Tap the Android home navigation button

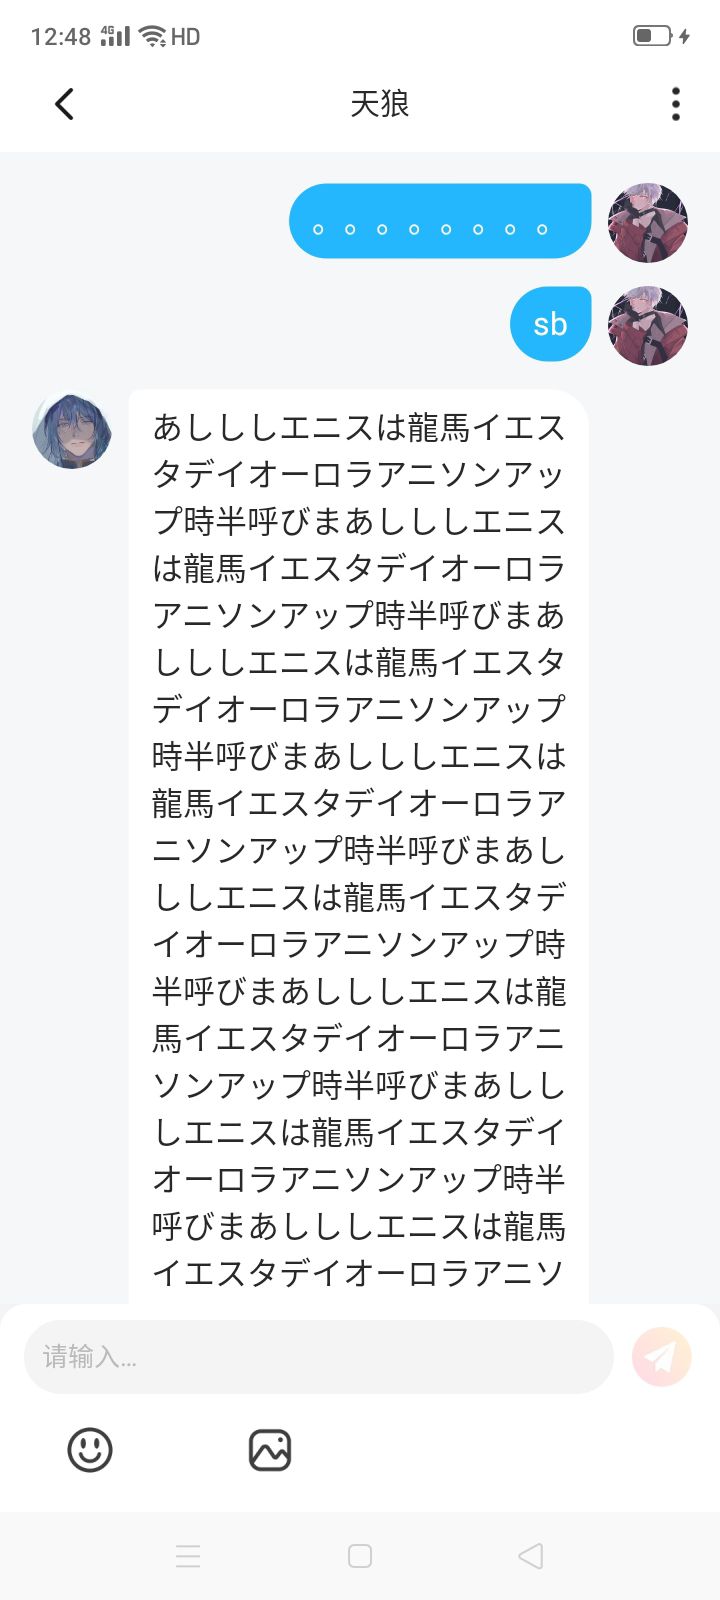(x=360, y=1556)
